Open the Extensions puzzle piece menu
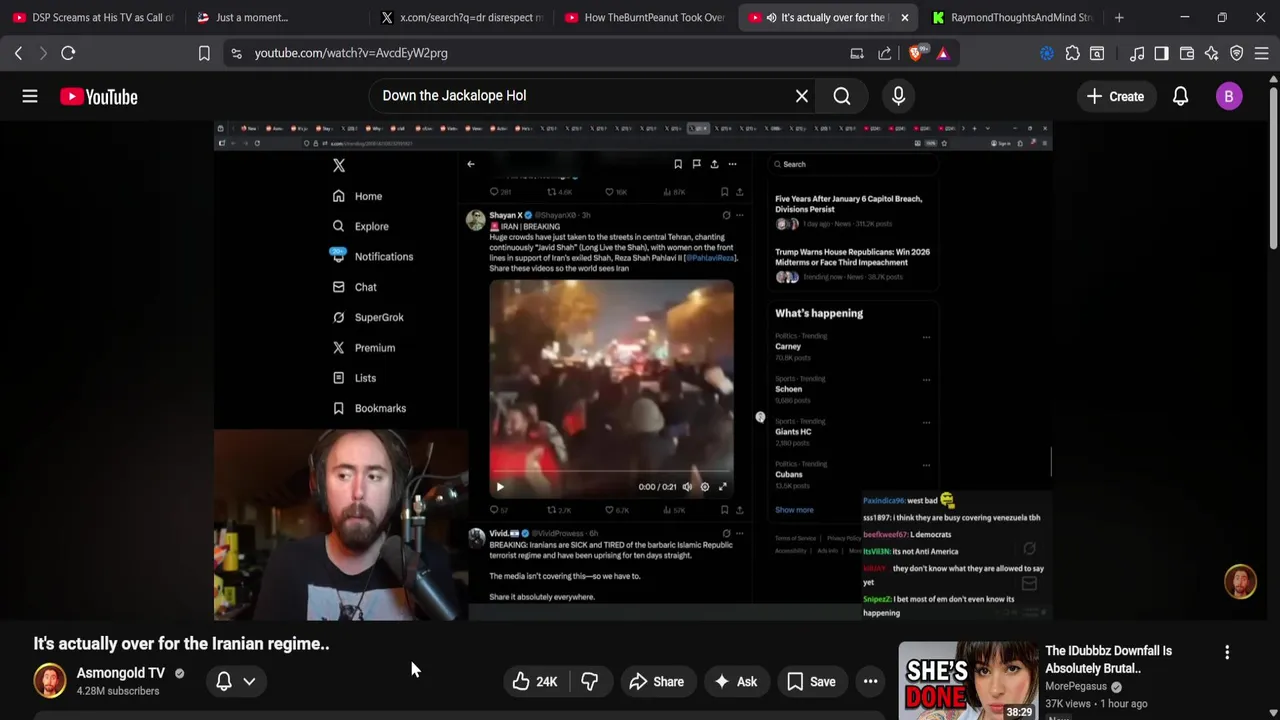The width and height of the screenshot is (1280, 720). coord(1072,53)
